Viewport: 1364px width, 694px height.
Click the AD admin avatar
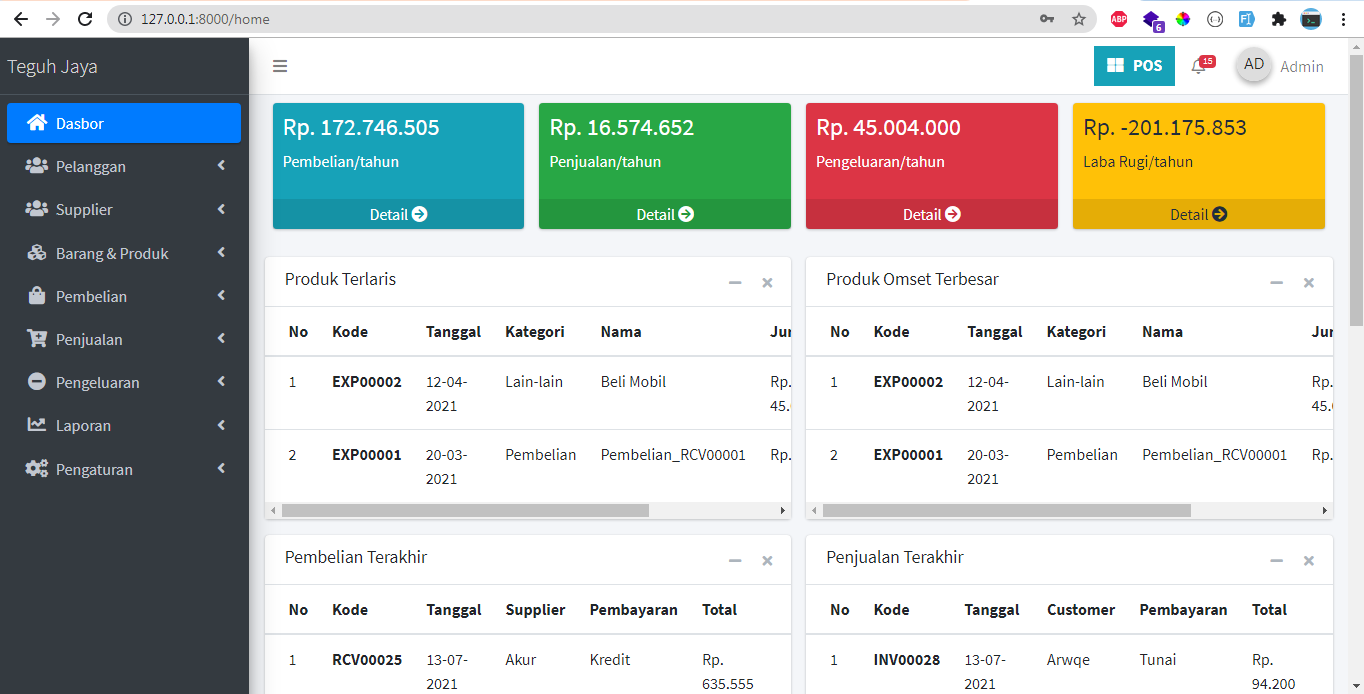(x=1253, y=65)
